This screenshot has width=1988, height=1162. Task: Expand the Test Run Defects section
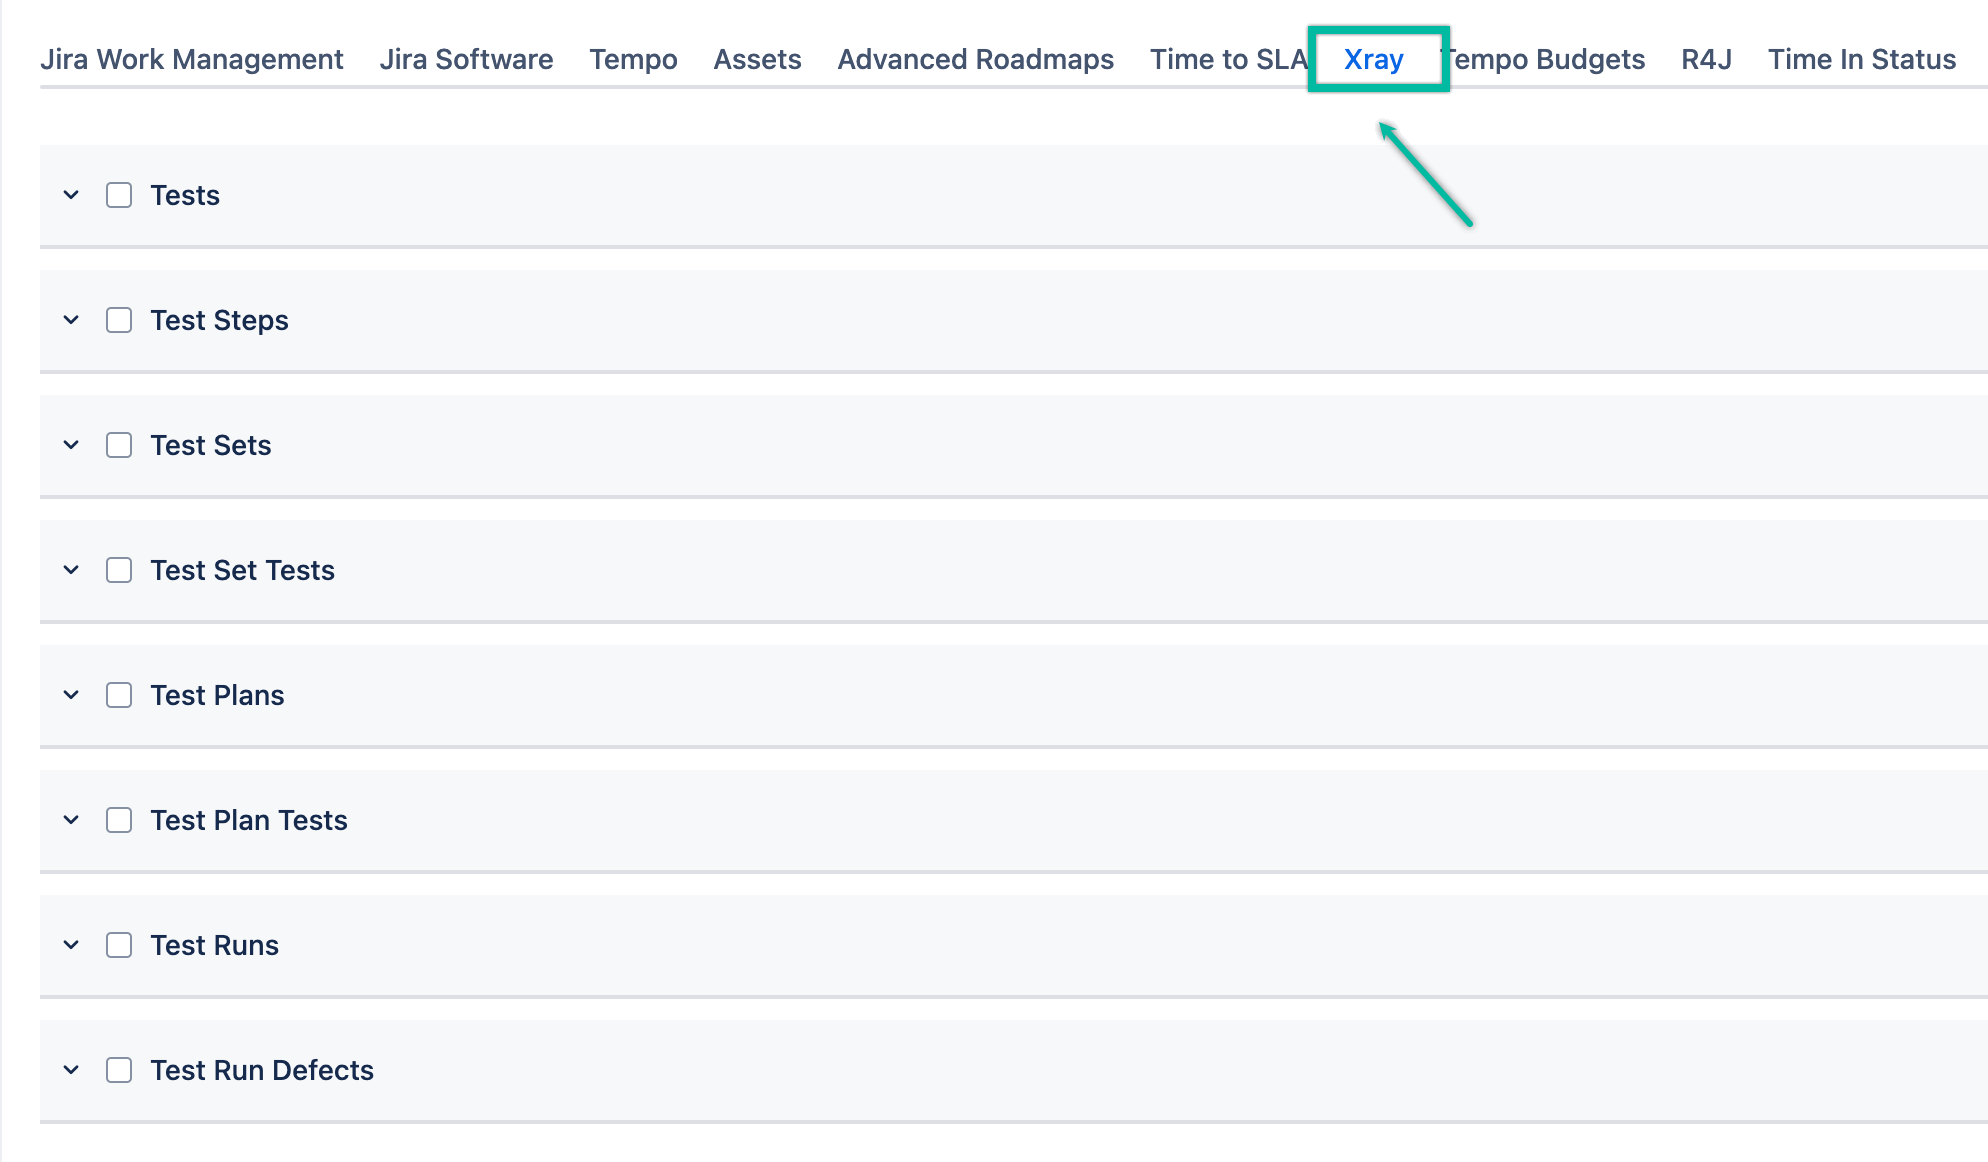[x=70, y=1070]
